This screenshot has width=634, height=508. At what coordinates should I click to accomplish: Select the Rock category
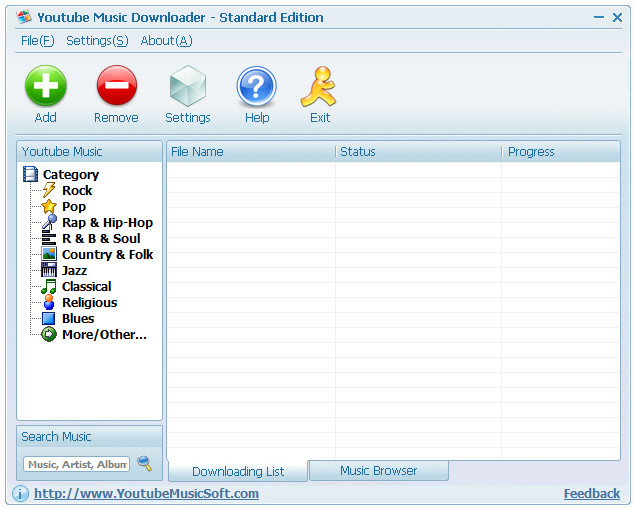point(77,190)
